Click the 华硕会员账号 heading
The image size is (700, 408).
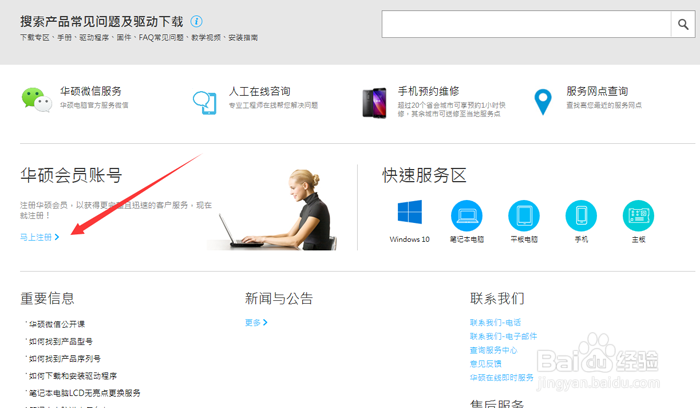[x=71, y=175]
